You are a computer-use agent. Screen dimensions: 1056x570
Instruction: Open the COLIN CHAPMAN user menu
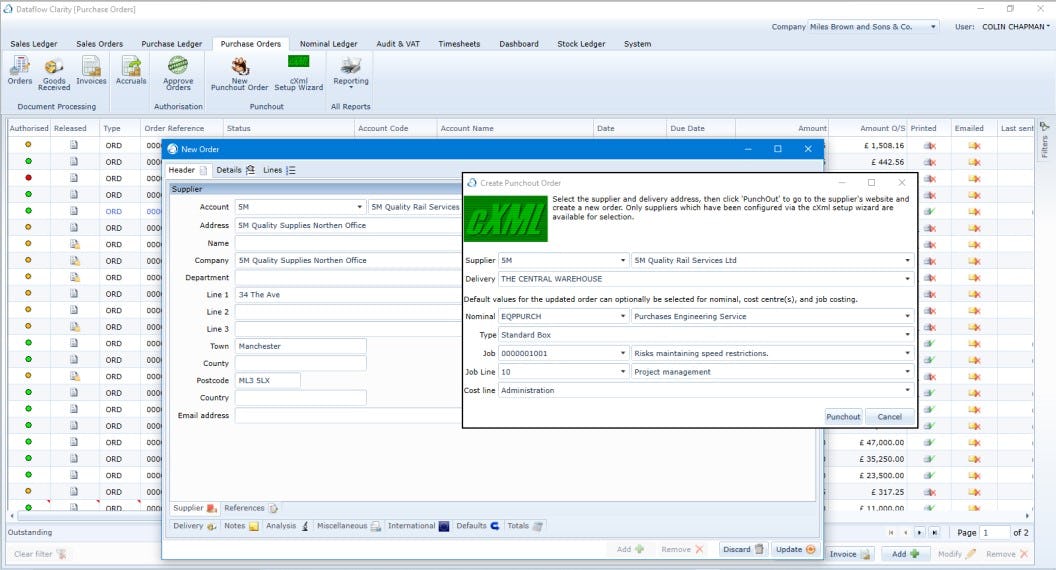pyautogui.click(x=1015, y=27)
